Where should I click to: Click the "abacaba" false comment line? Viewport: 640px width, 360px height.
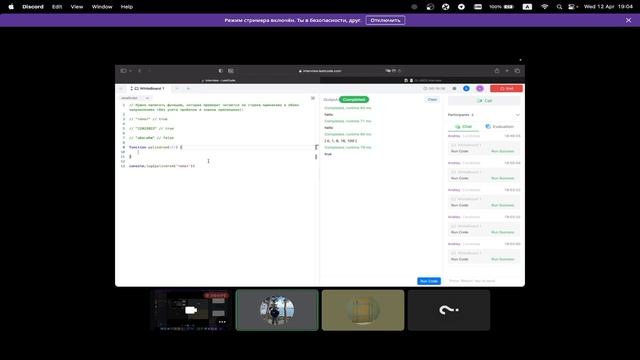tap(151, 138)
